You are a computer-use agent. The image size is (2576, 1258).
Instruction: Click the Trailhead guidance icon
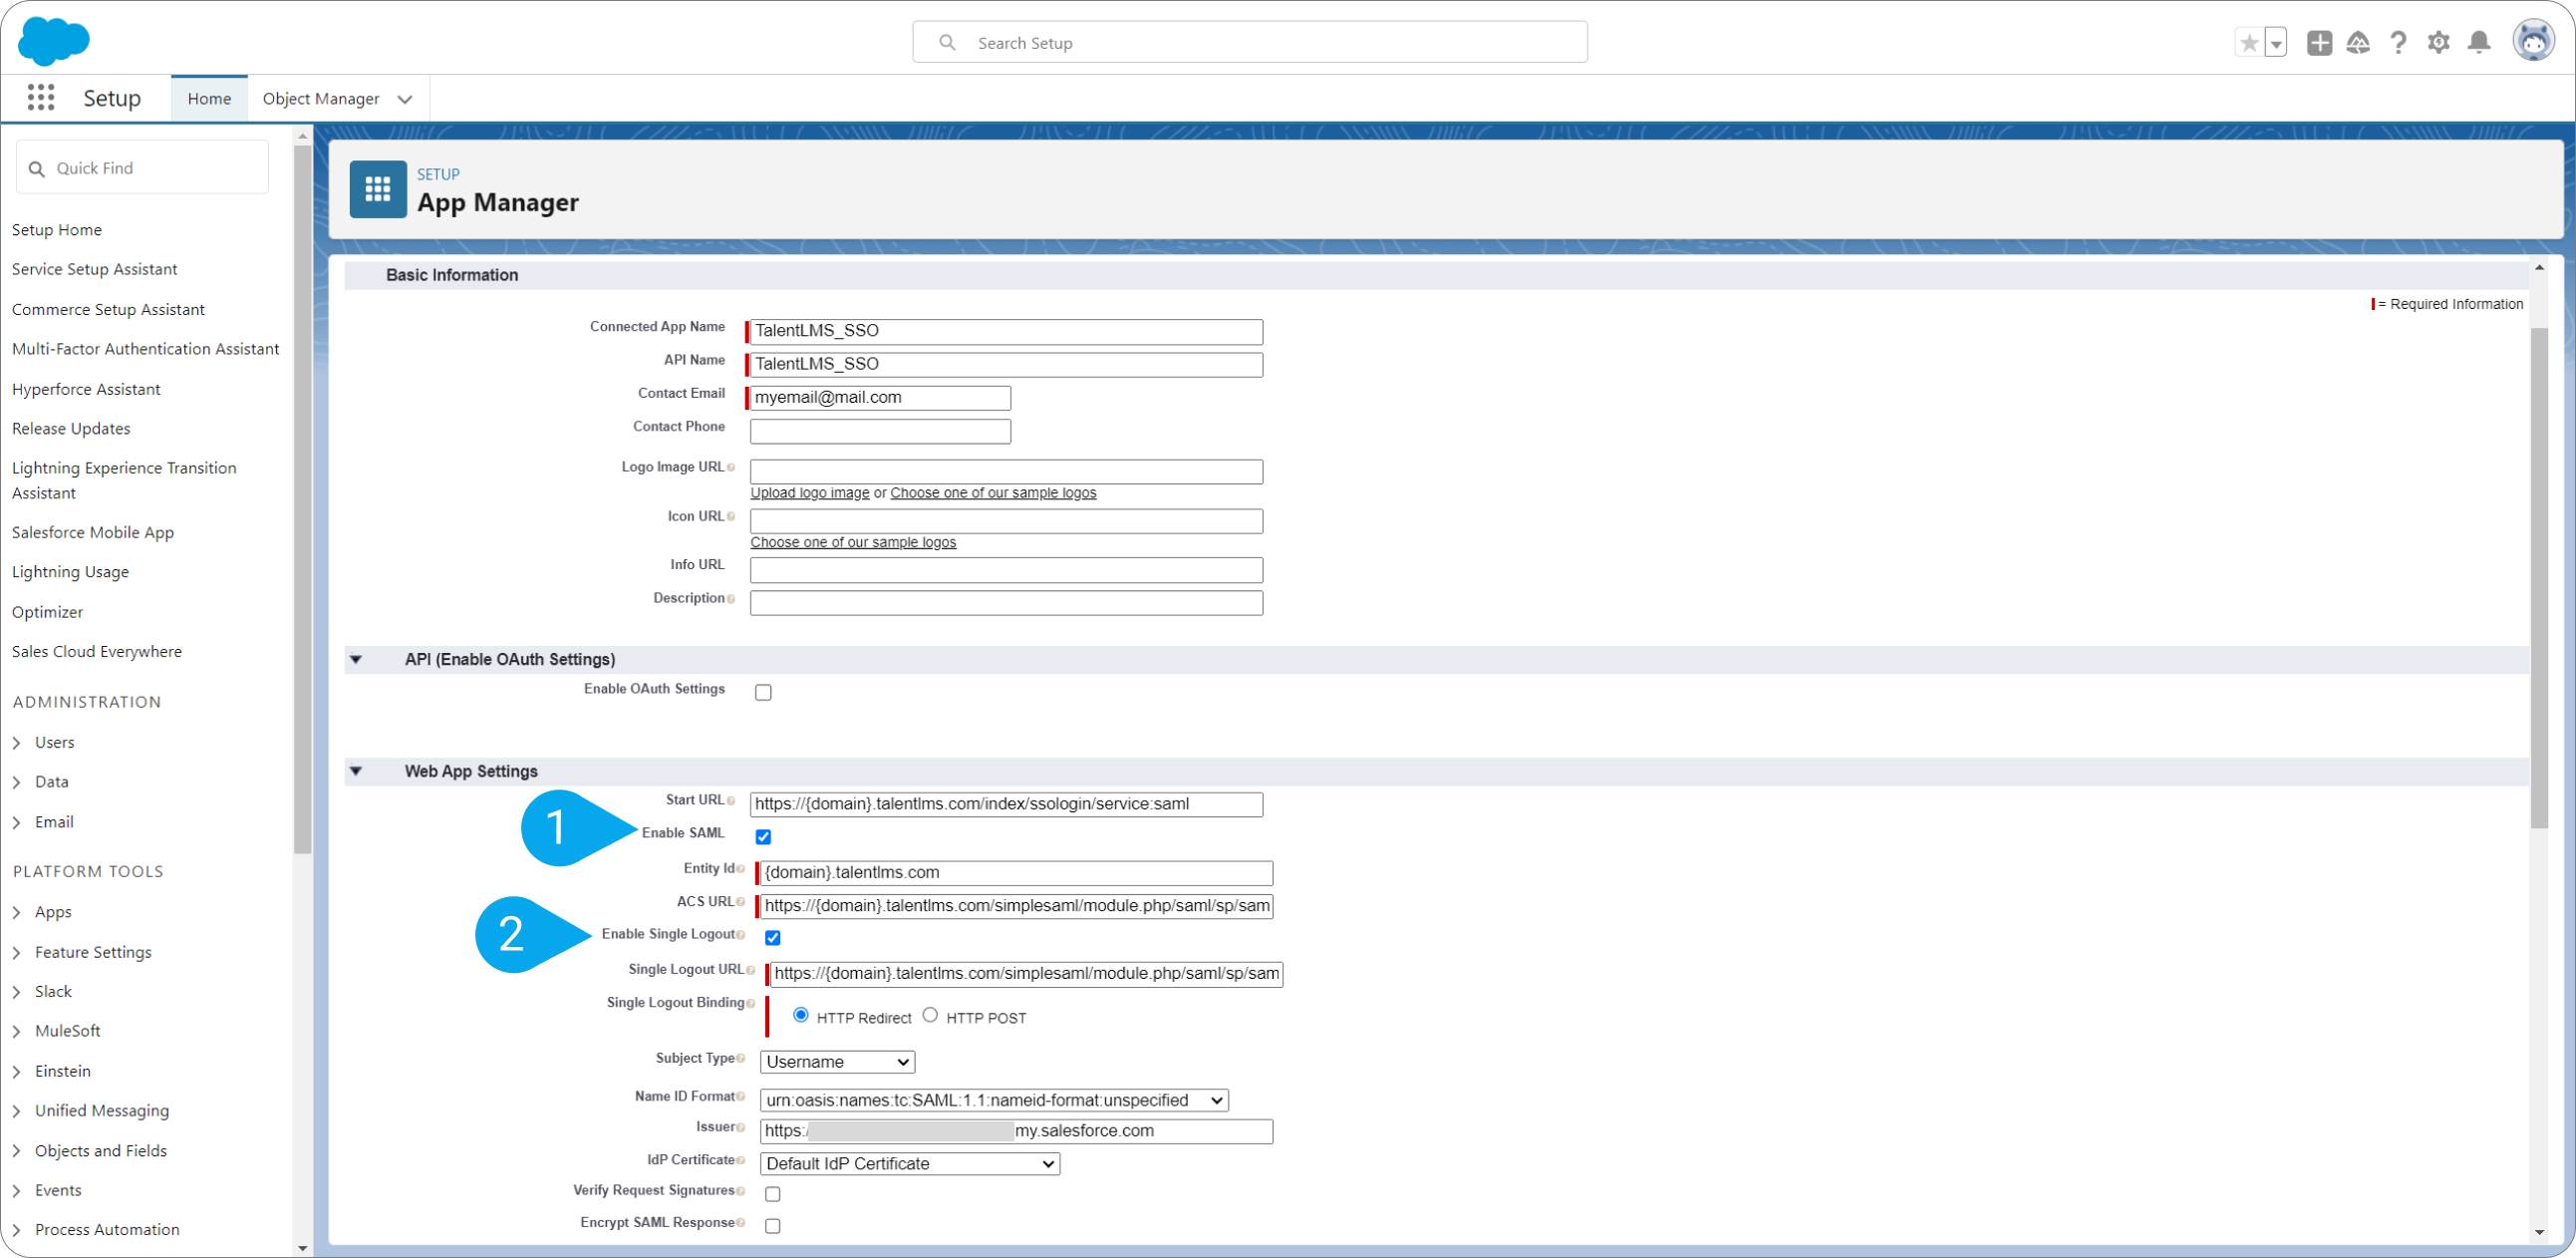[2358, 43]
